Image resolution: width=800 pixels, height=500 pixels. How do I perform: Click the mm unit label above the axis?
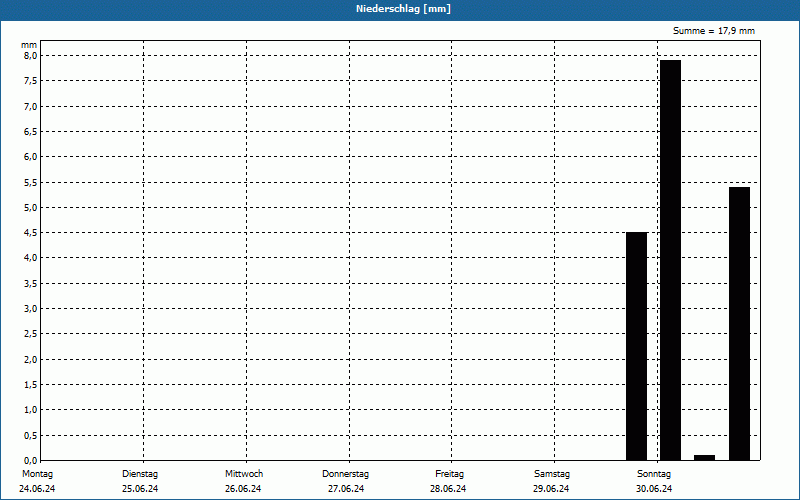point(29,45)
